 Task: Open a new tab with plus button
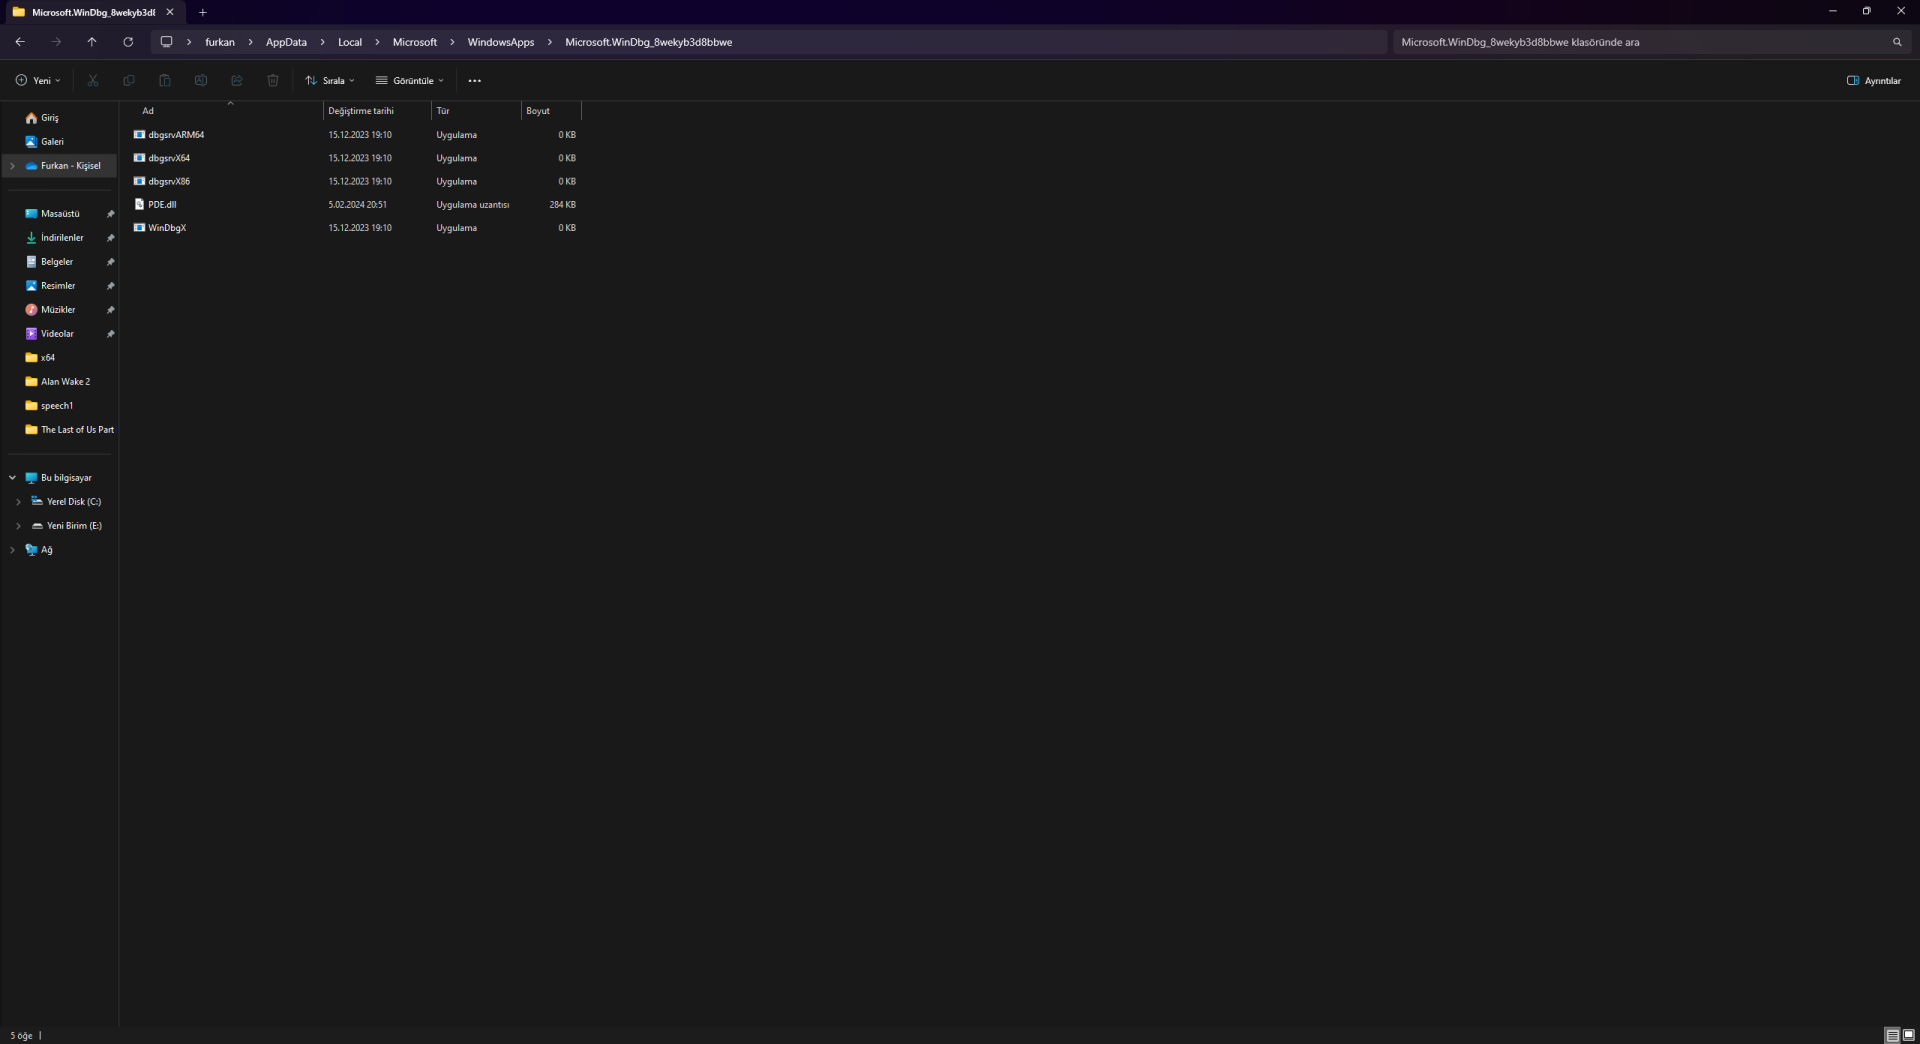(203, 12)
